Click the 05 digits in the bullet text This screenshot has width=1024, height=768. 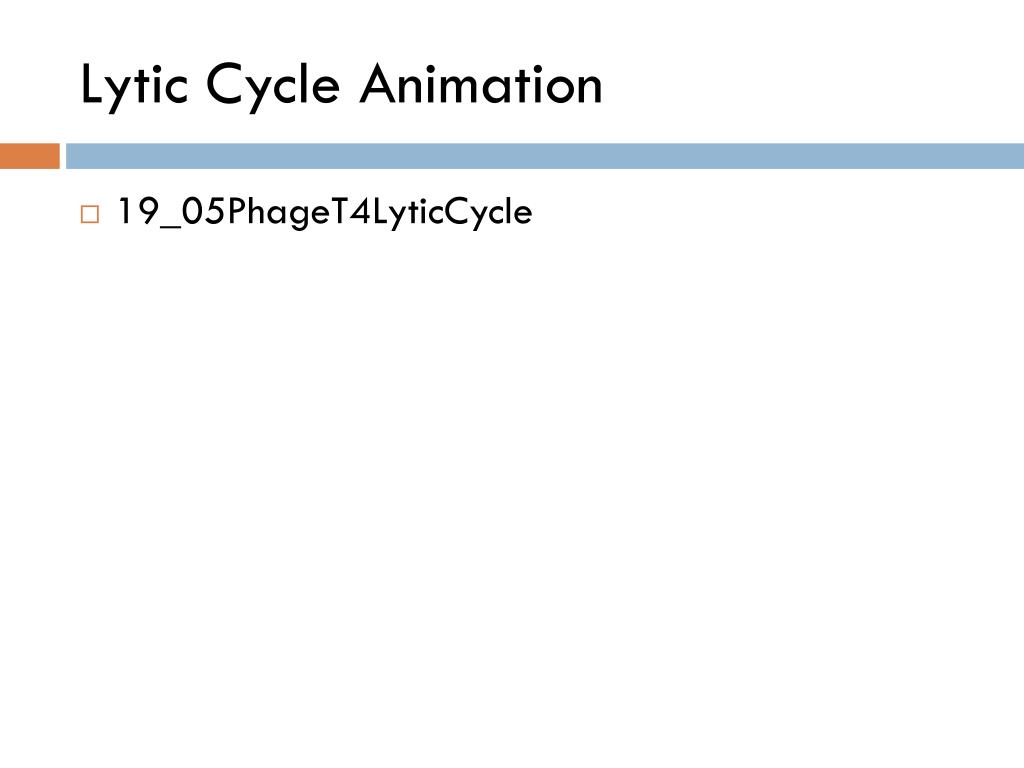203,212
